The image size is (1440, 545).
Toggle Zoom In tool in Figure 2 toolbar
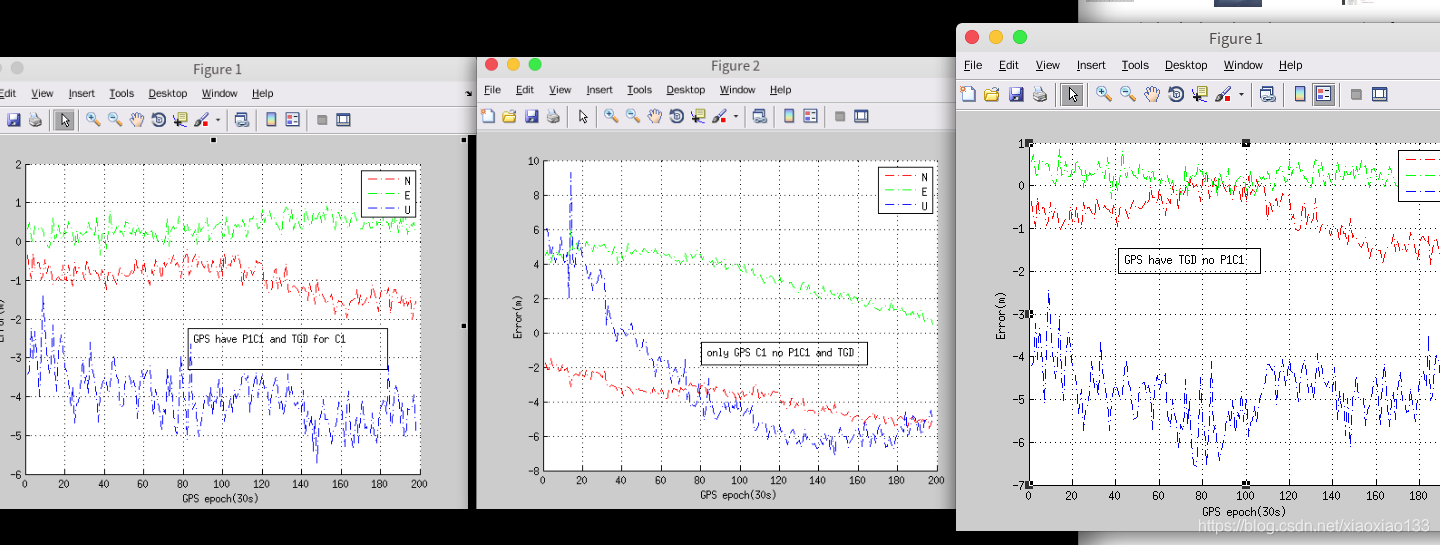pyautogui.click(x=611, y=116)
